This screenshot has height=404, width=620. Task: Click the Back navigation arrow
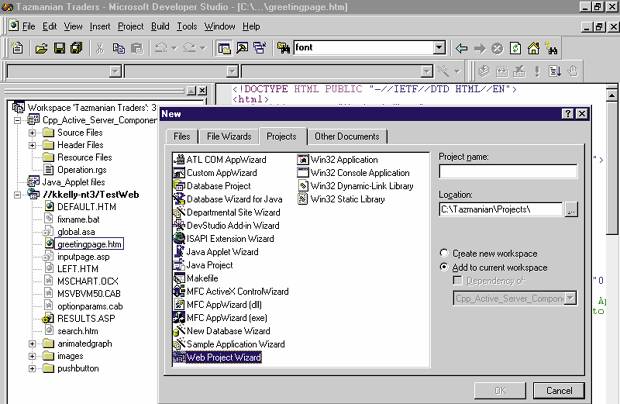pyautogui.click(x=461, y=48)
